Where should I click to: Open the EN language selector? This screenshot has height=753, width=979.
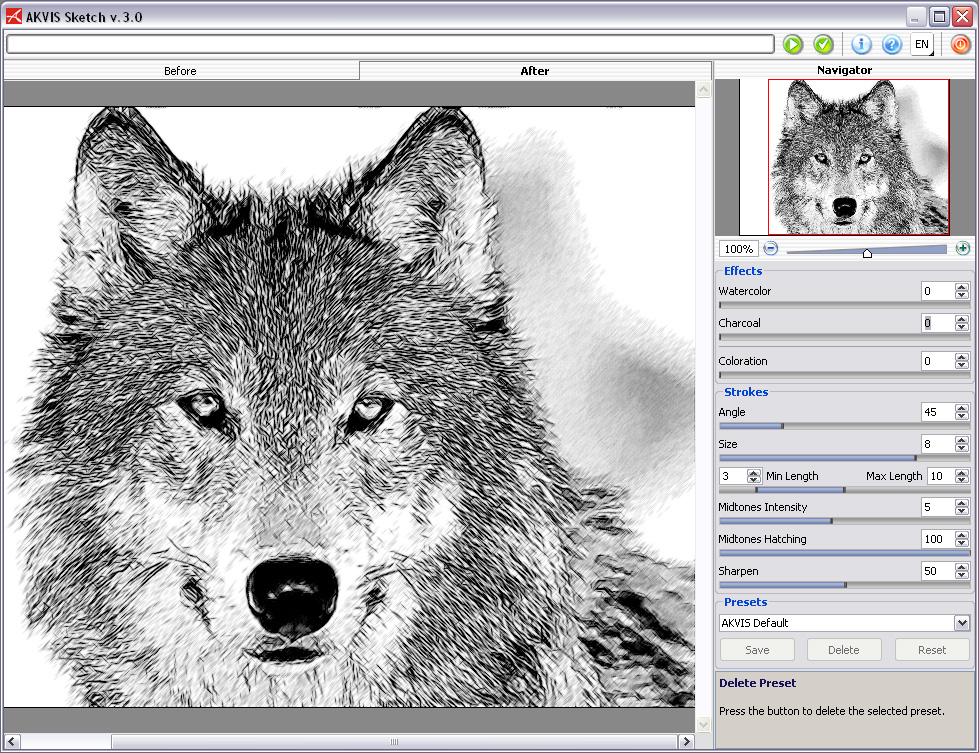point(922,44)
